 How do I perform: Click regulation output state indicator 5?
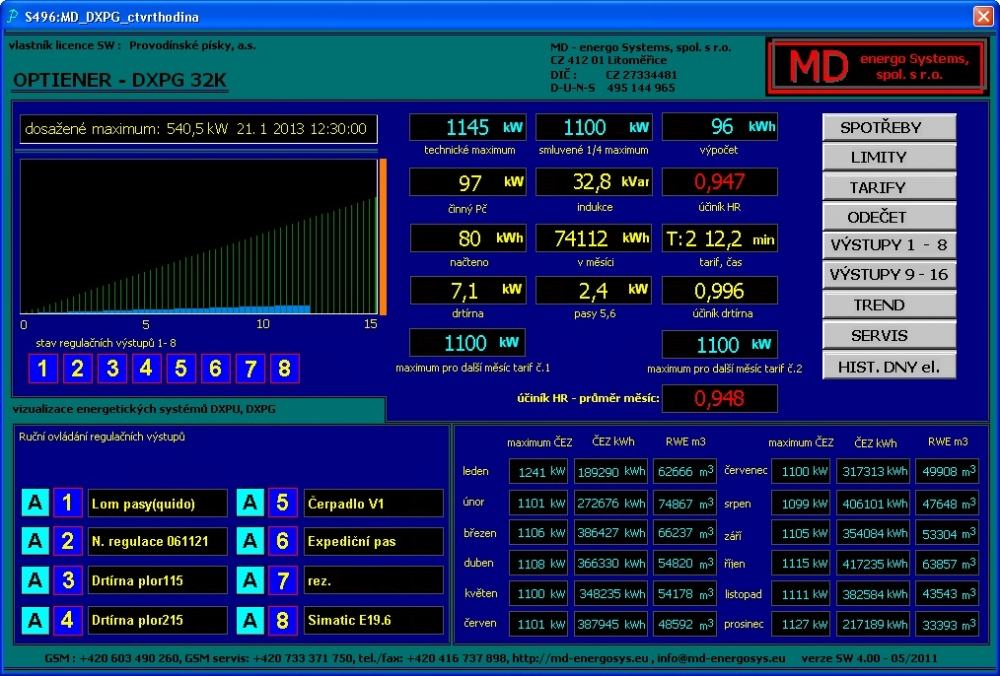tap(181, 369)
